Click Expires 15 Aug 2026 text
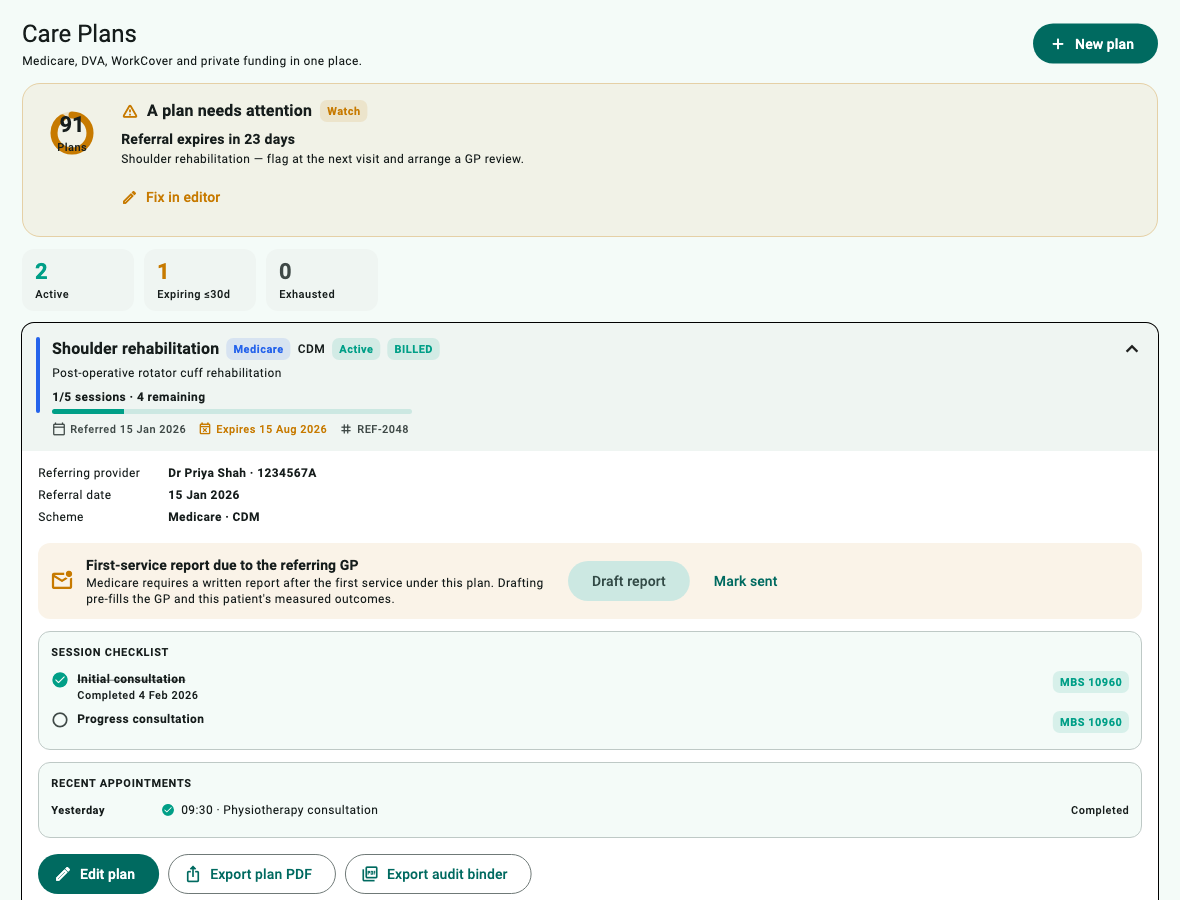 (x=272, y=429)
